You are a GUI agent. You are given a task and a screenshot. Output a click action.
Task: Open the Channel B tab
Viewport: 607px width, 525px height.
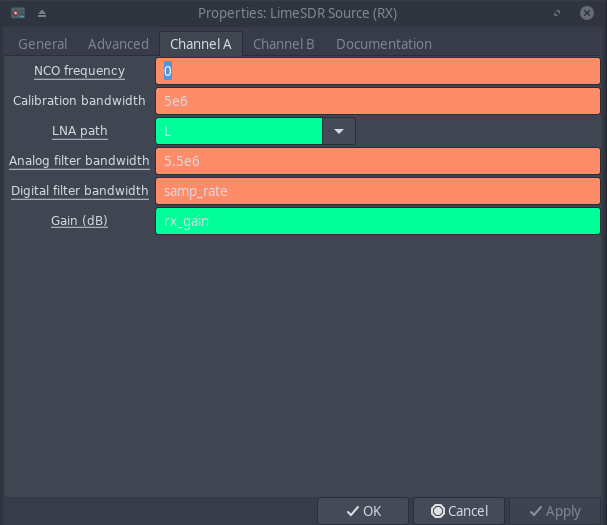(283, 44)
